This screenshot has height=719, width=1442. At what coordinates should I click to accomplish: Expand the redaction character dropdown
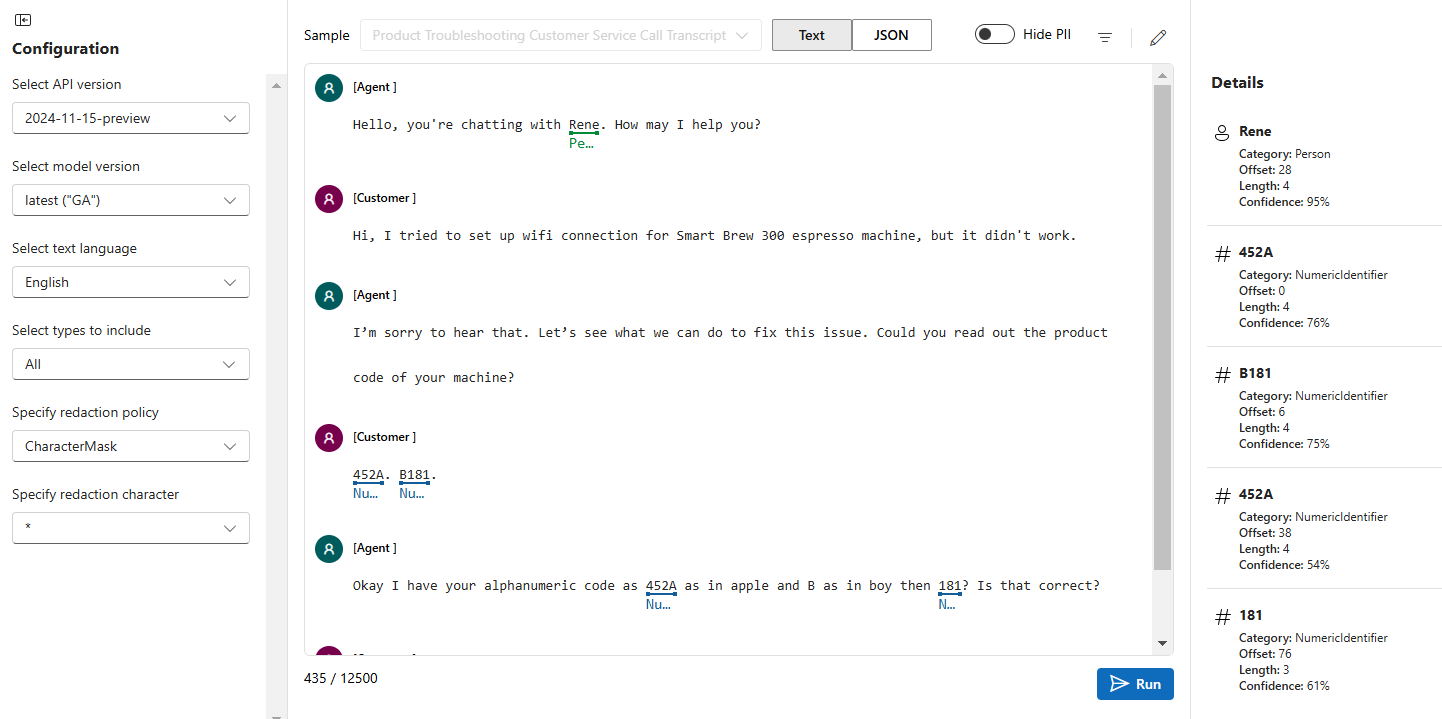pyautogui.click(x=131, y=528)
